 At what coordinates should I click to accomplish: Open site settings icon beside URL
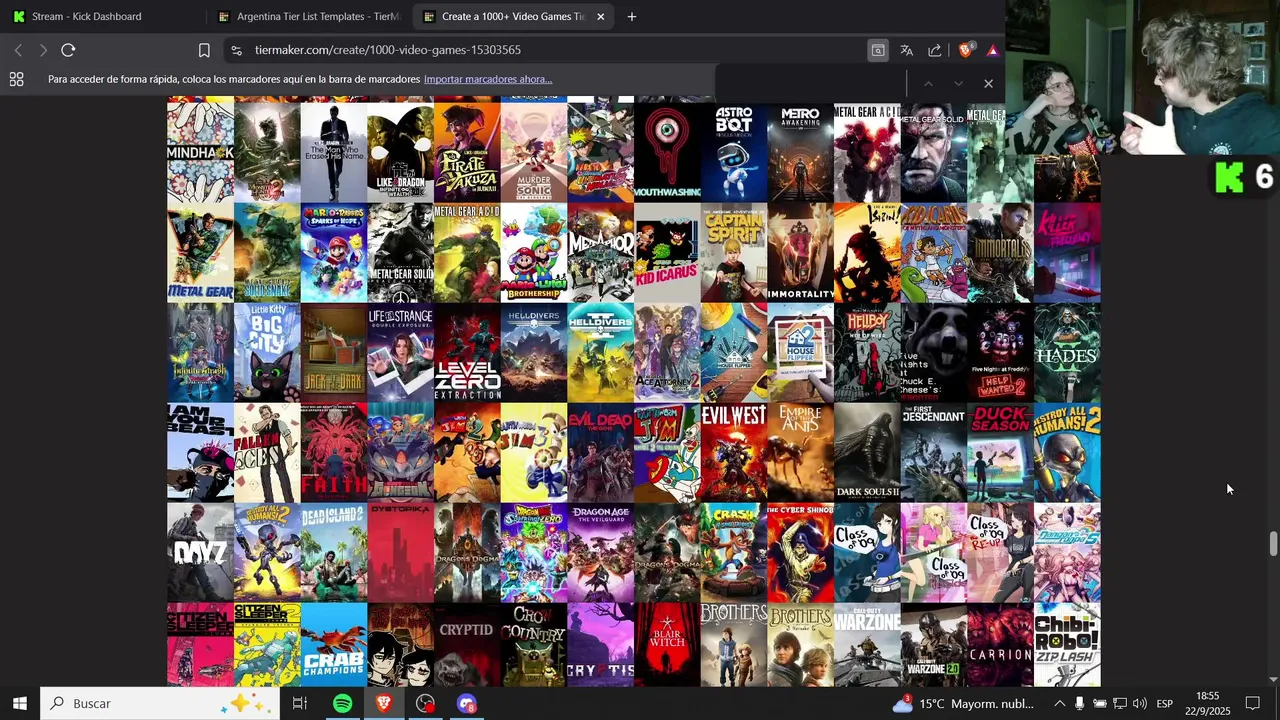coord(235,50)
